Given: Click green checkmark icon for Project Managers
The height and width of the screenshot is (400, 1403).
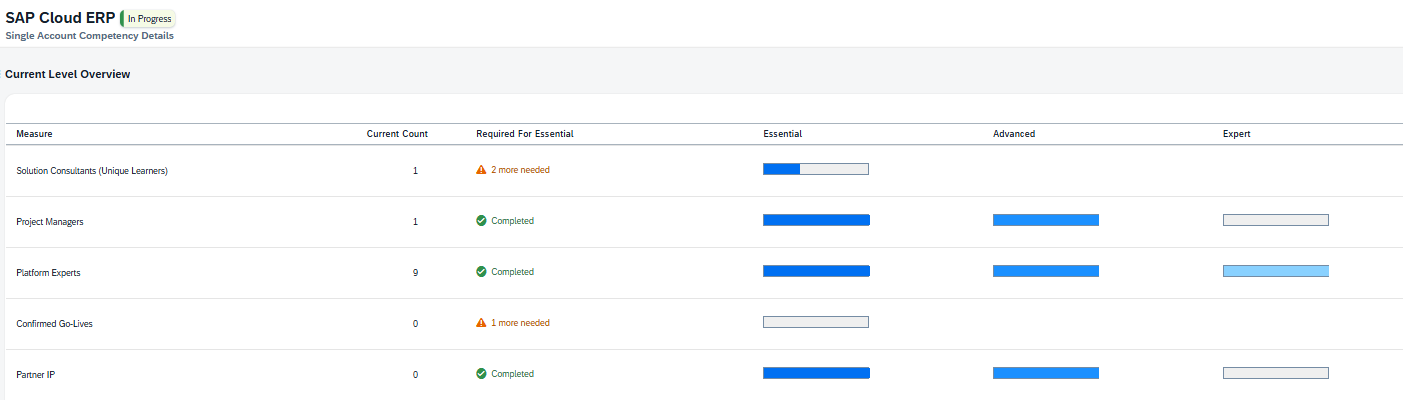Looking at the screenshot, I should point(481,221).
